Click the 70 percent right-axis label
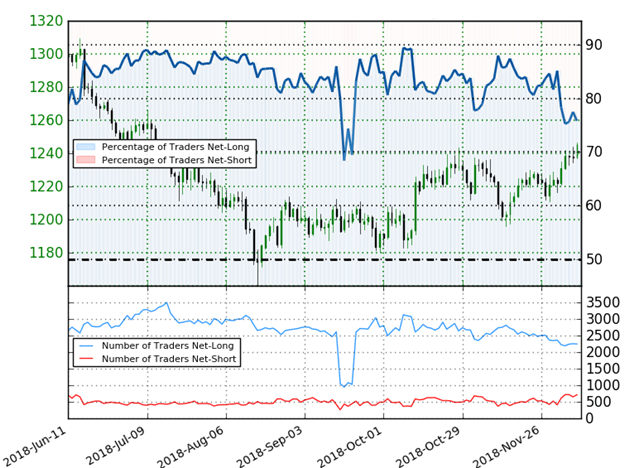 [x=594, y=152]
